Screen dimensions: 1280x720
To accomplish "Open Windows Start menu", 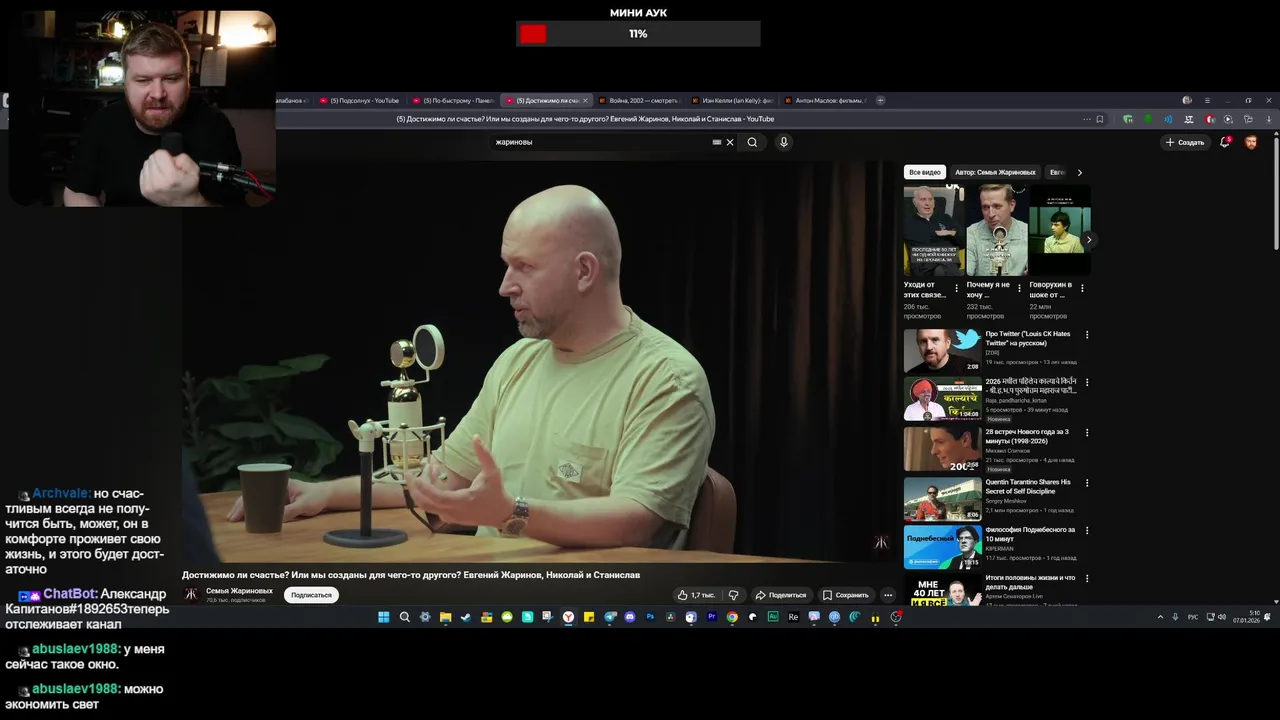I will pyautogui.click(x=383, y=617).
